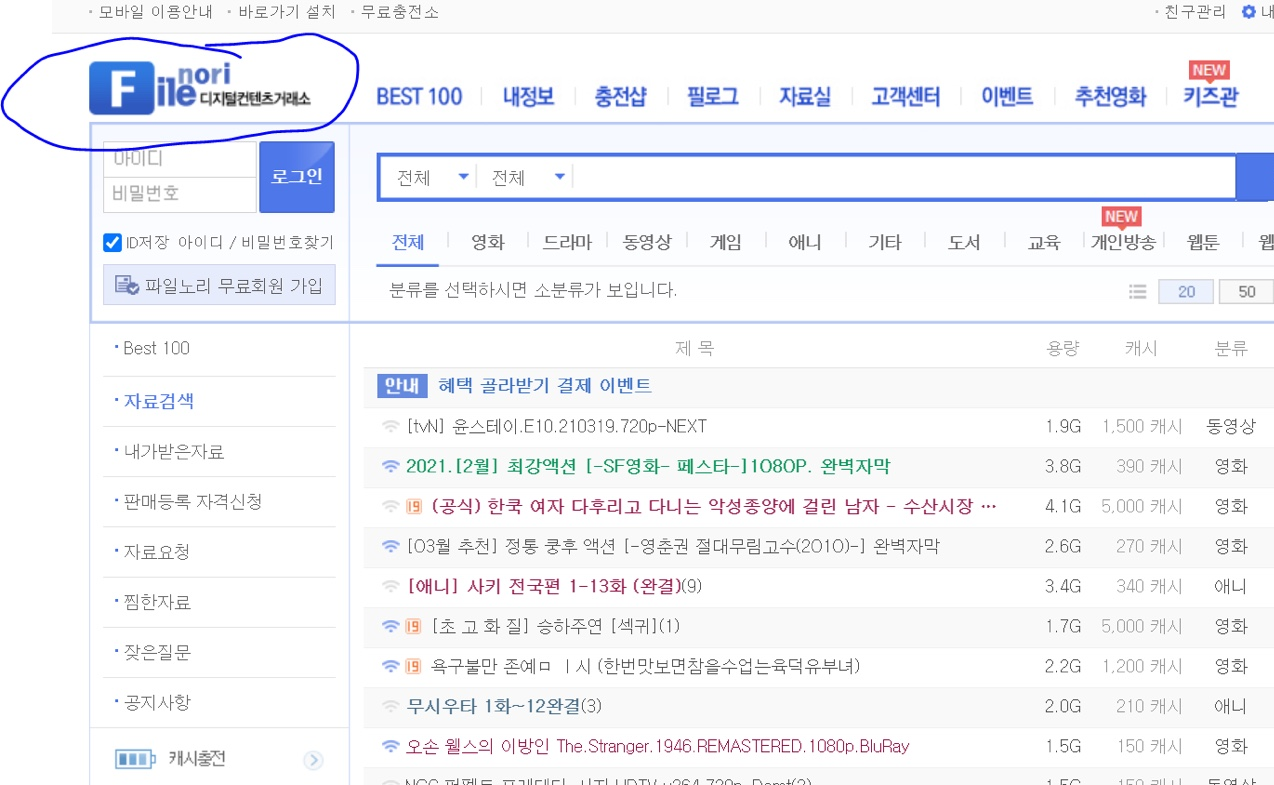The width and height of the screenshot is (1274, 785).
Task: Click the cash charge battery icon
Action: [x=135, y=759]
